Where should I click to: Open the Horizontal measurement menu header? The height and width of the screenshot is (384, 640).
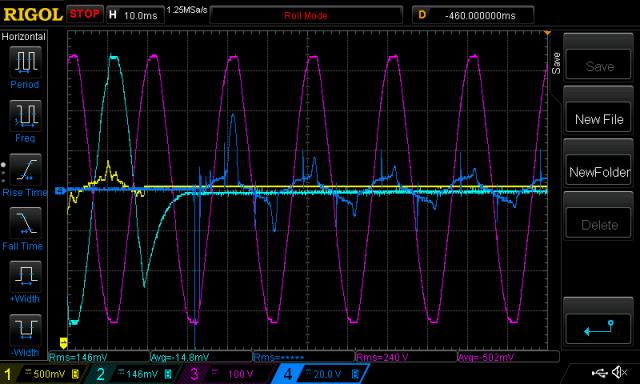[x=24, y=36]
